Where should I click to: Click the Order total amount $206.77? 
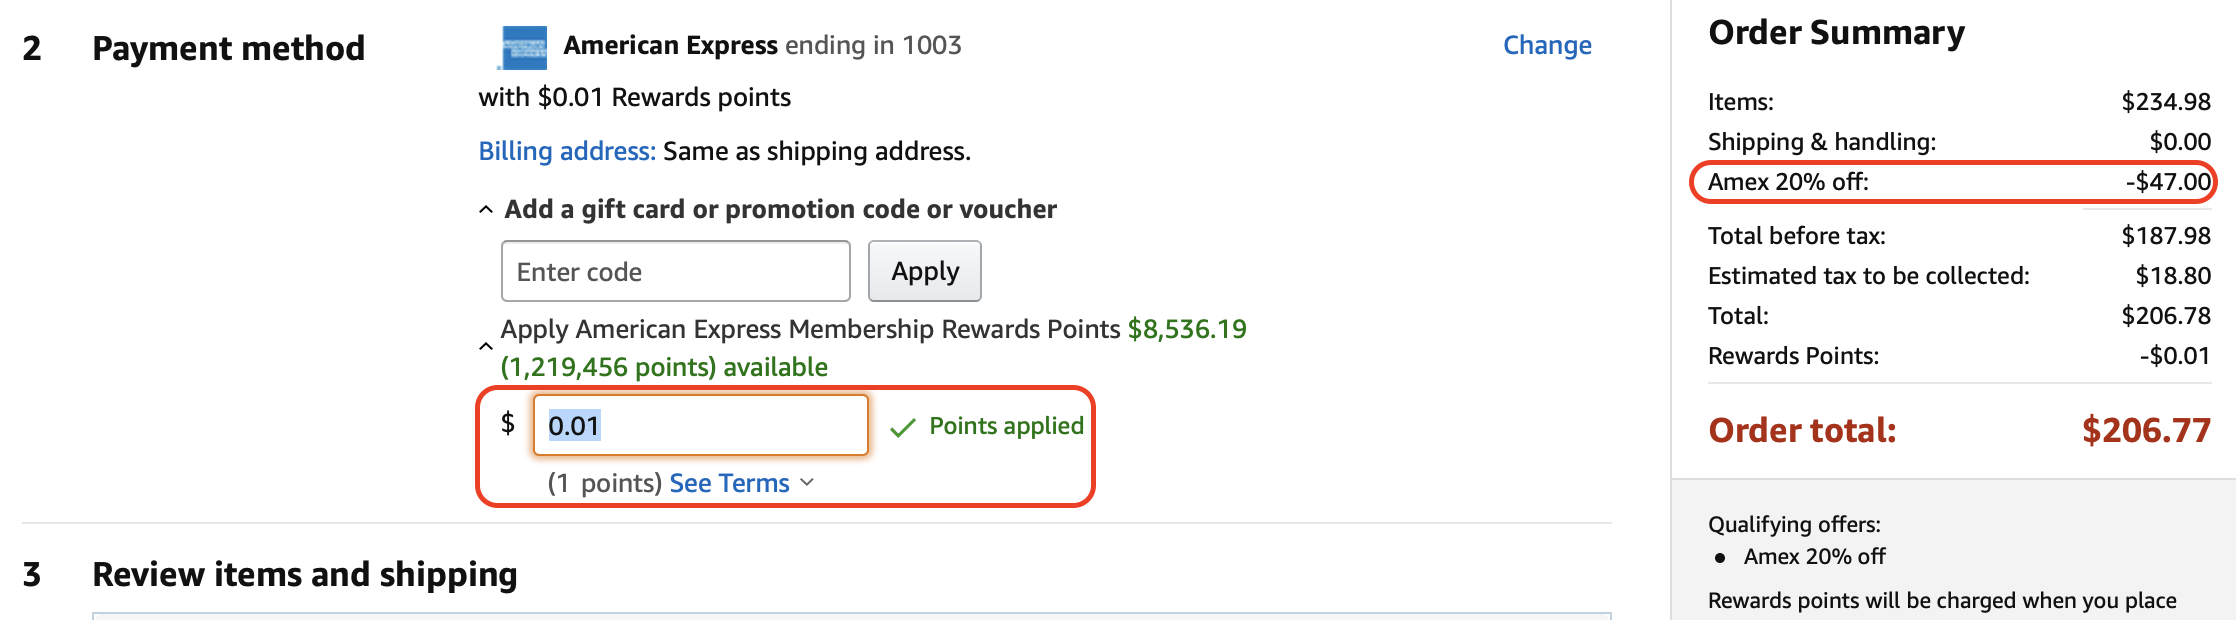2146,430
